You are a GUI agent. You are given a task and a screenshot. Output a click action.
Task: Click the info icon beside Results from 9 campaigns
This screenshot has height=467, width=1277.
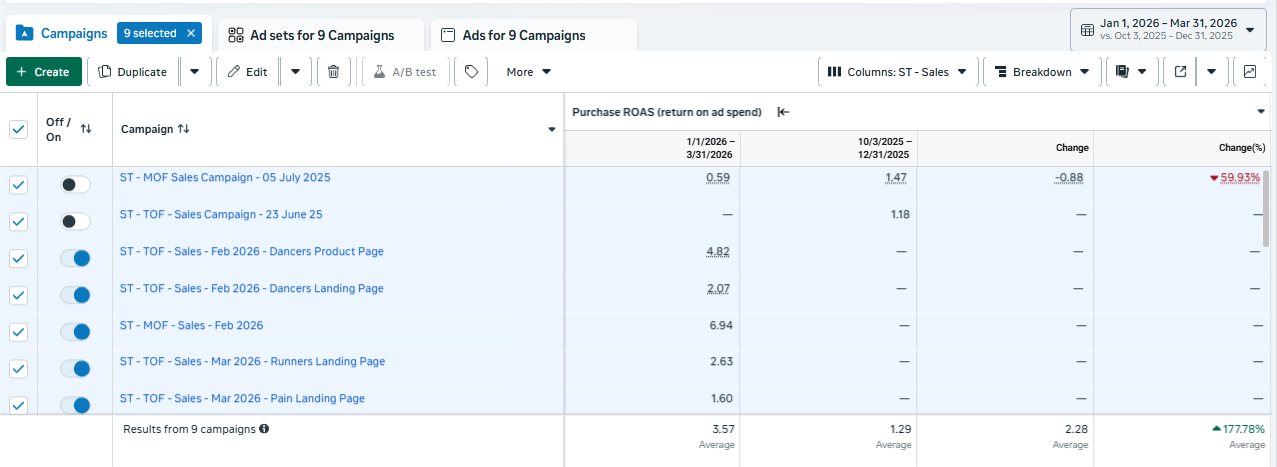[x=264, y=428]
